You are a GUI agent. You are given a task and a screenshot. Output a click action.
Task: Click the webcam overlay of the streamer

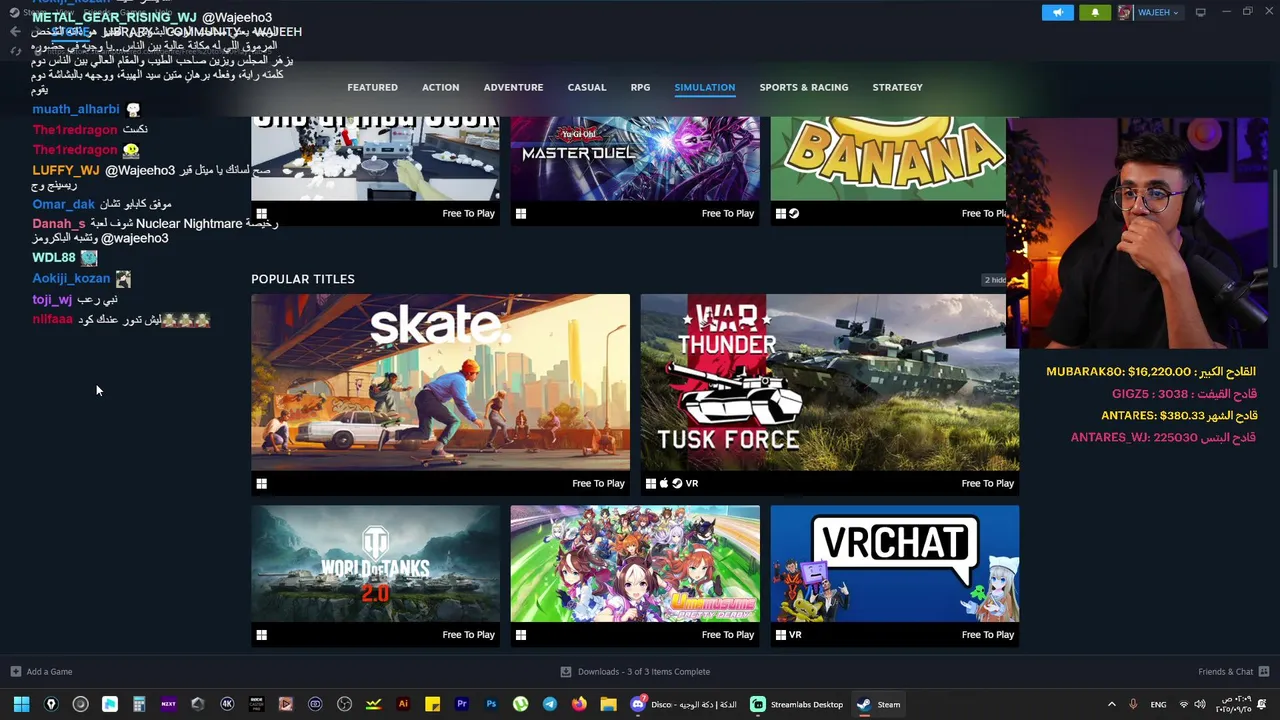click(1137, 232)
